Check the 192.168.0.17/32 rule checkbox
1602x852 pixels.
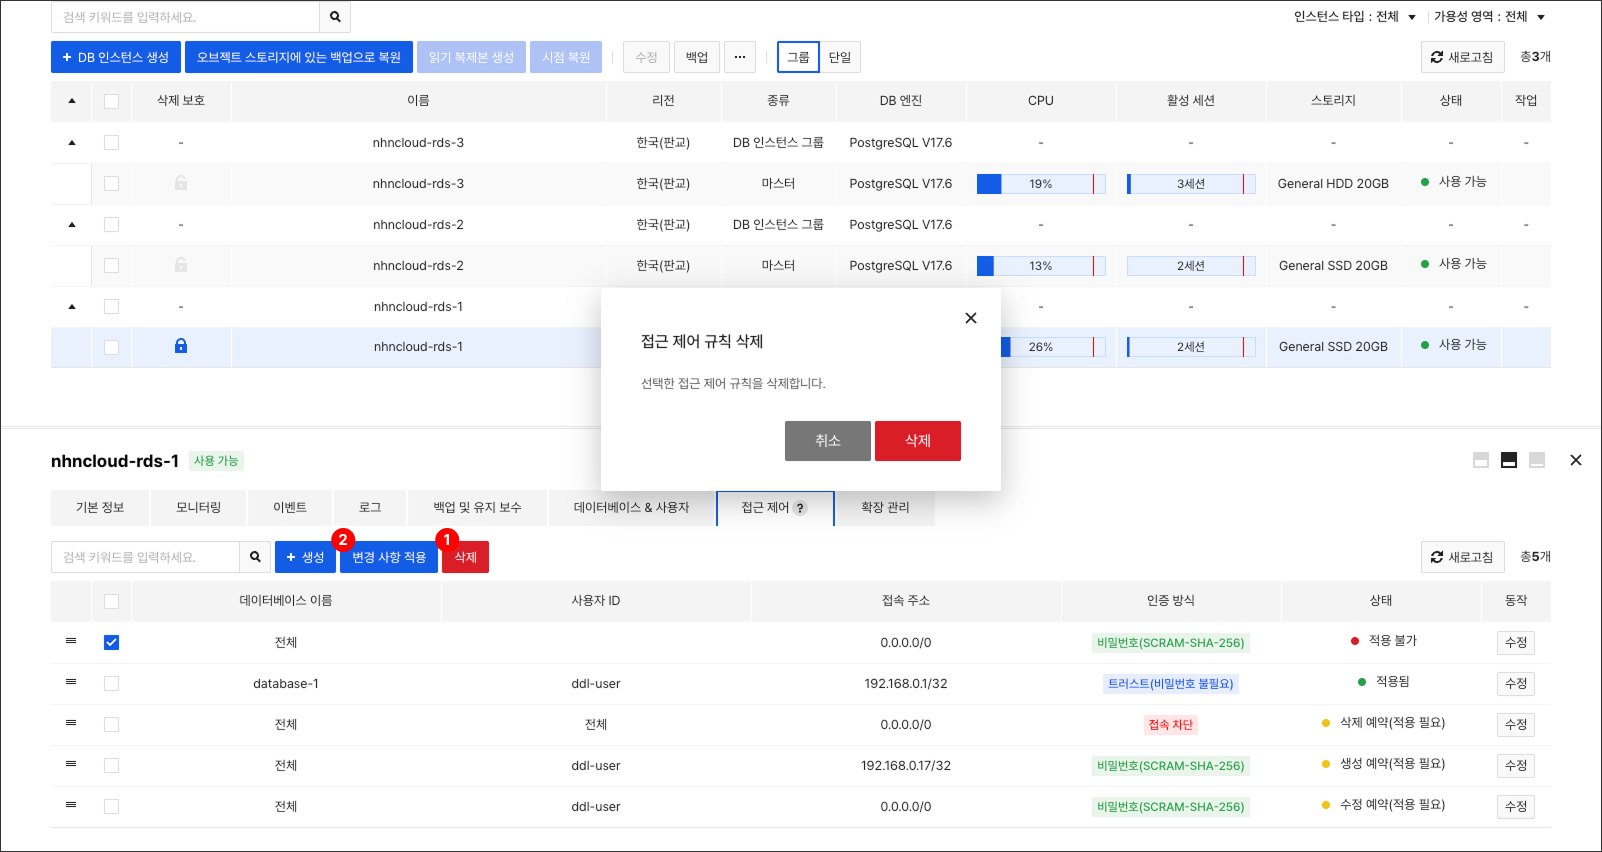[111, 765]
